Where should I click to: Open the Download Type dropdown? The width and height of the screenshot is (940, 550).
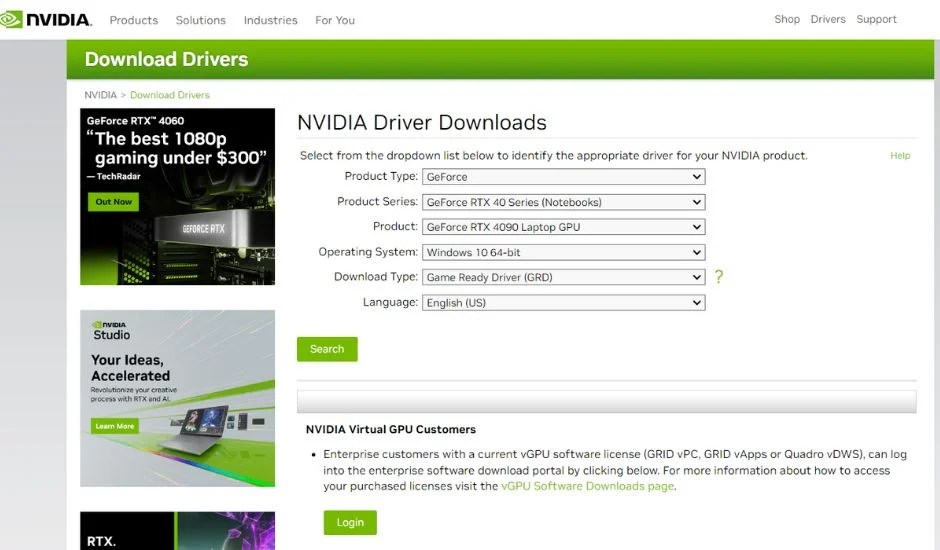pyautogui.click(x=564, y=277)
